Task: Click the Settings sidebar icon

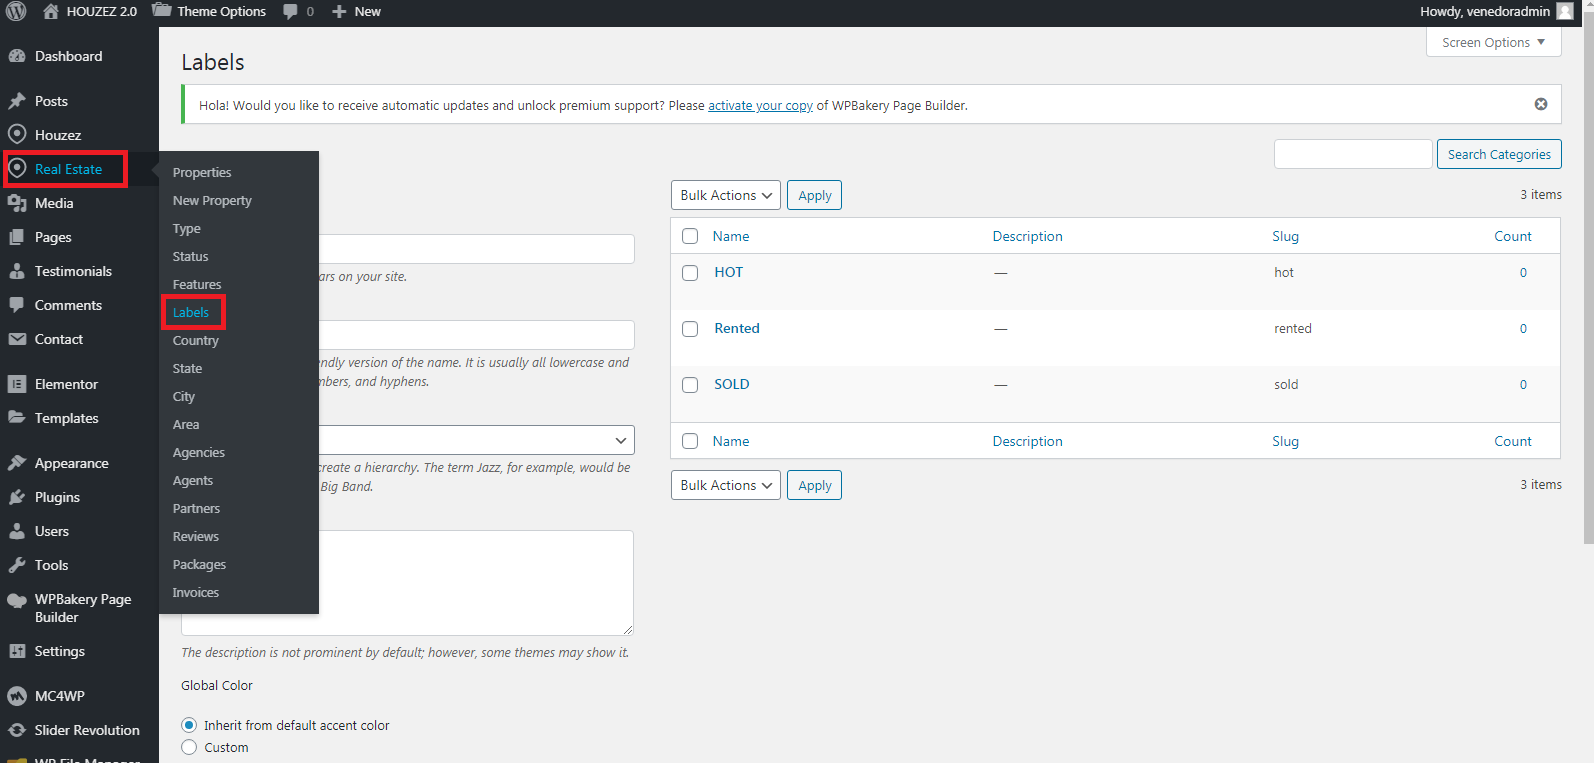Action: click(17, 651)
